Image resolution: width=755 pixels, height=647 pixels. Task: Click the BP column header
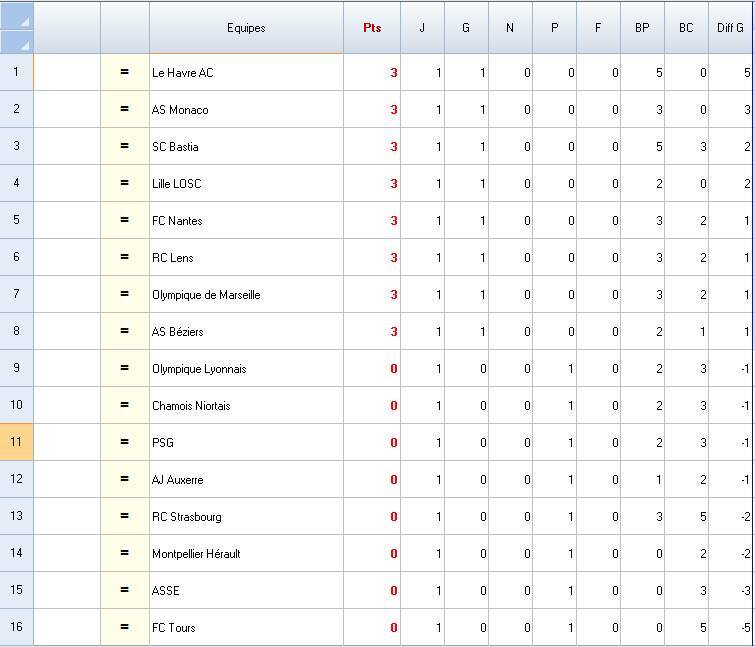642,28
